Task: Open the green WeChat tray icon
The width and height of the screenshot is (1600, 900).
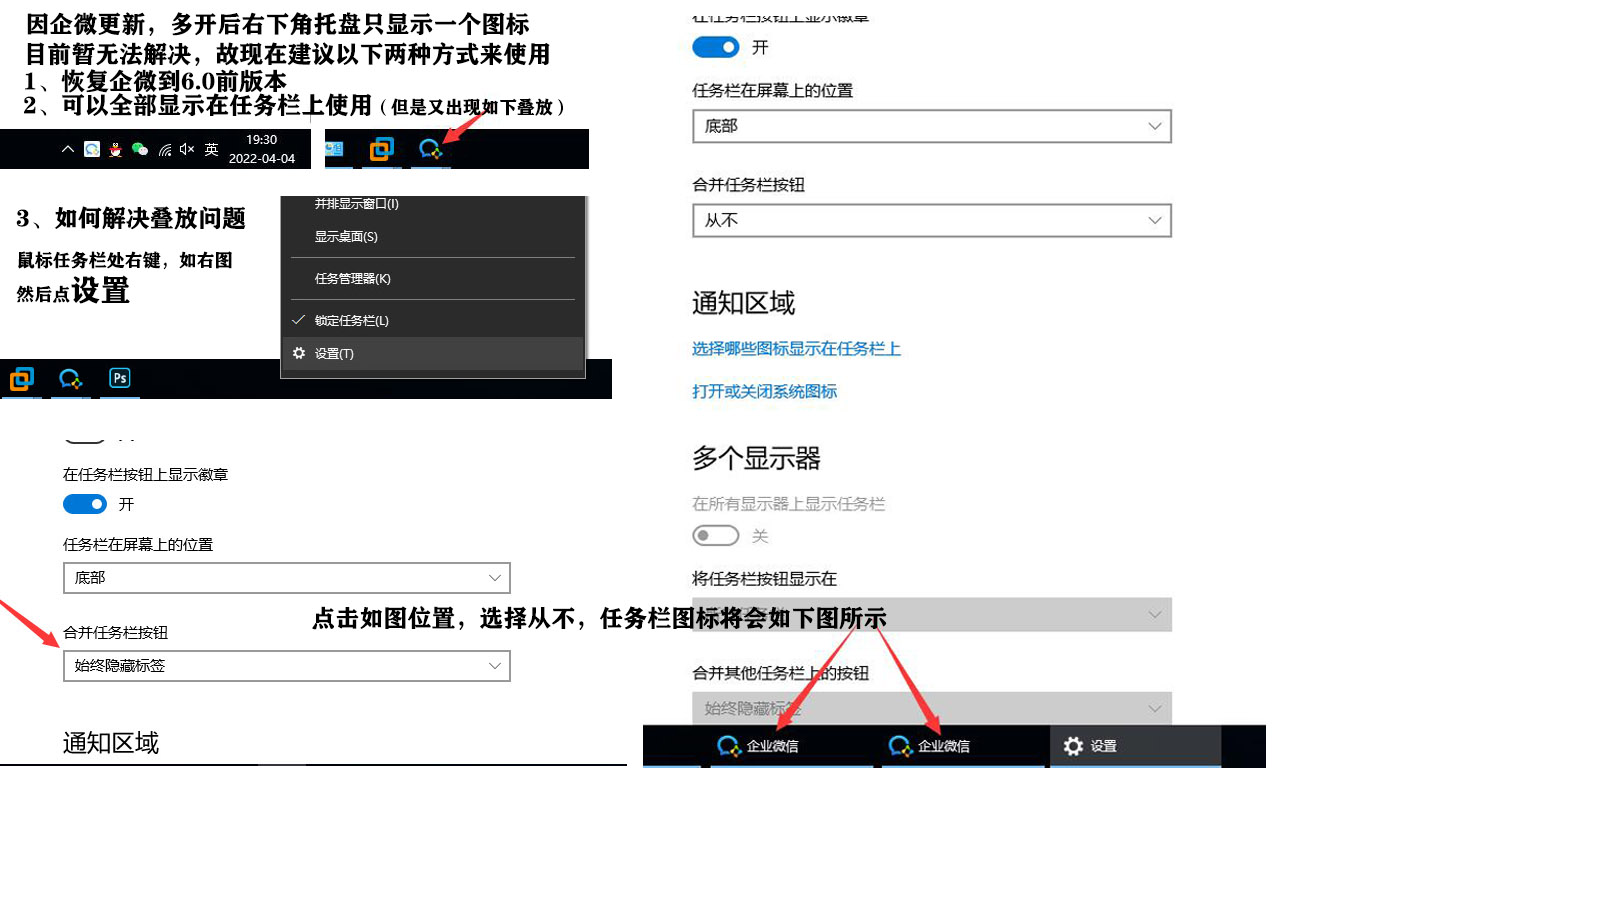Action: tap(140, 149)
